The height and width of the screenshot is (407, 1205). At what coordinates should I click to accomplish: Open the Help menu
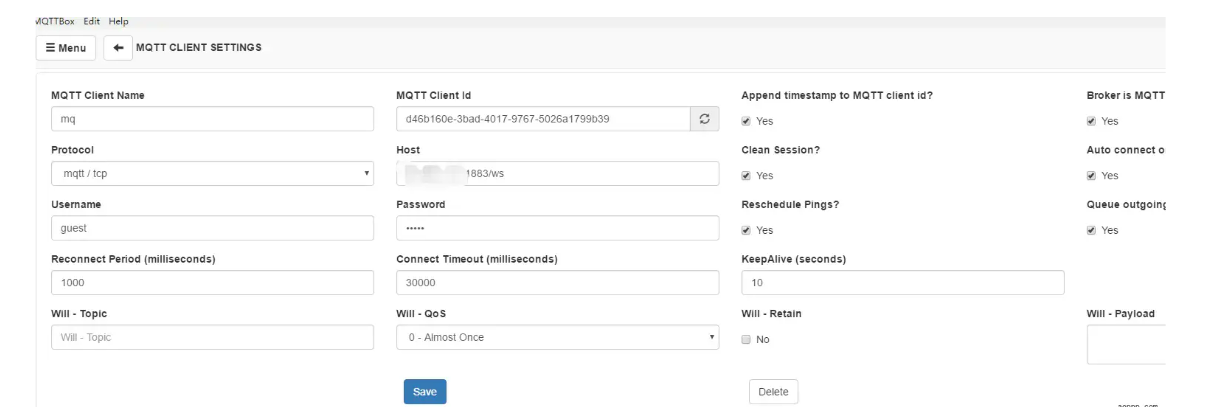point(118,21)
